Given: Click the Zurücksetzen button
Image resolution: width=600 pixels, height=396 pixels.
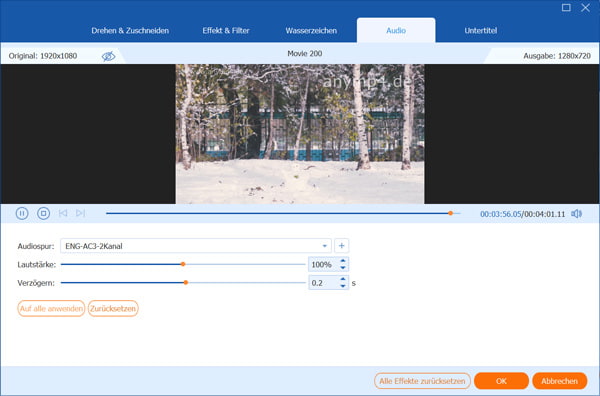Looking at the screenshot, I should click(x=113, y=308).
